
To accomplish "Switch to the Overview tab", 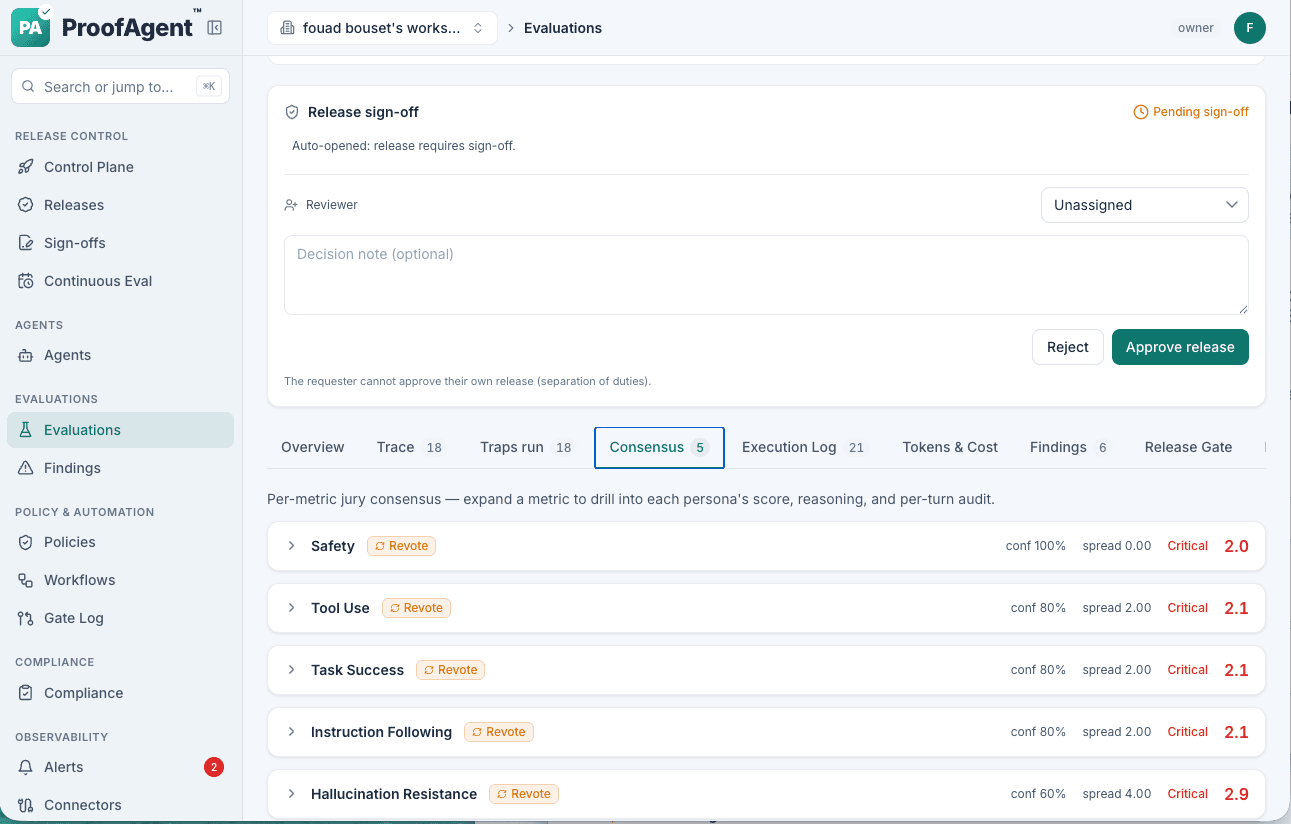I will [x=312, y=447].
